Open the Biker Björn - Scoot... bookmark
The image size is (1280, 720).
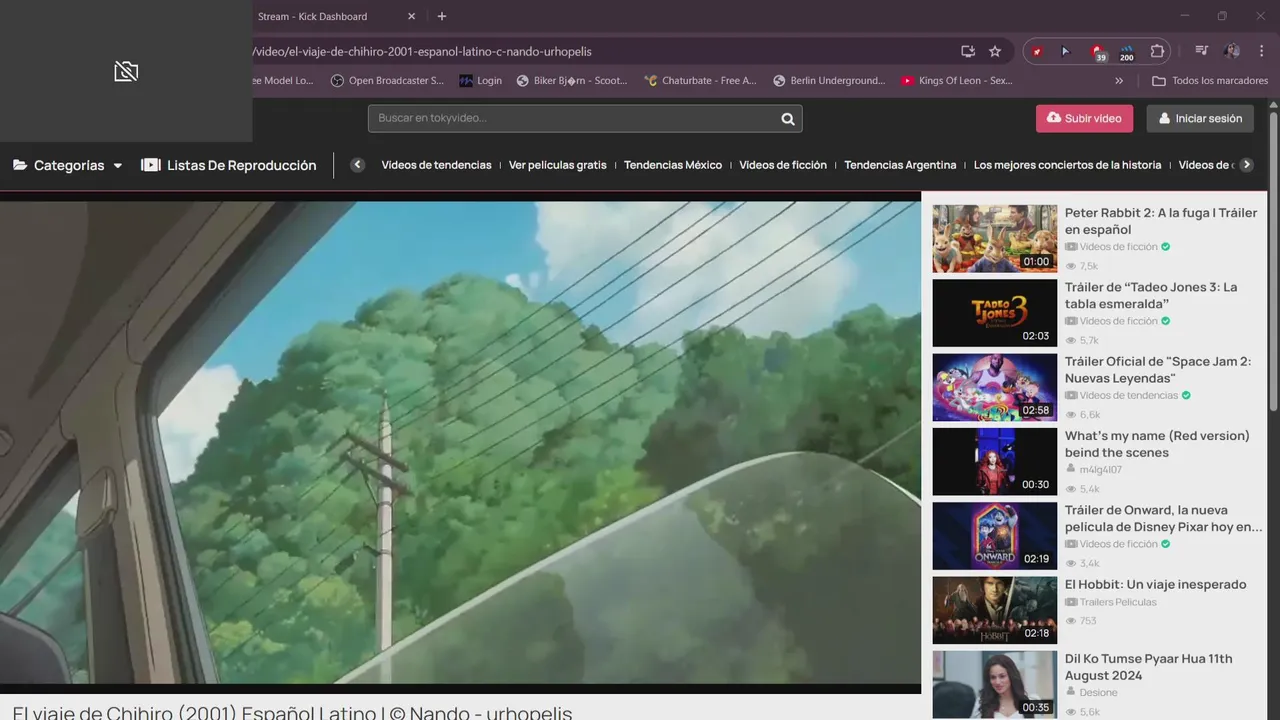(572, 81)
